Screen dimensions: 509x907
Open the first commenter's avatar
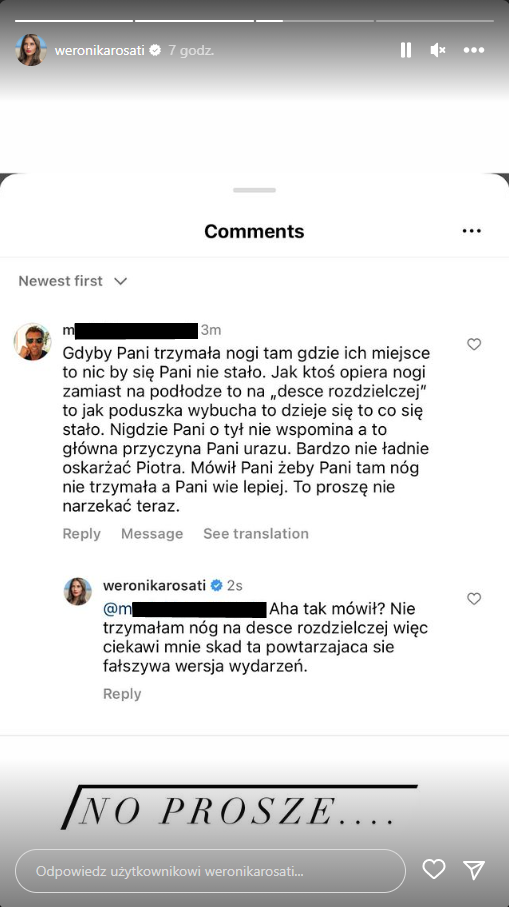coord(32,342)
